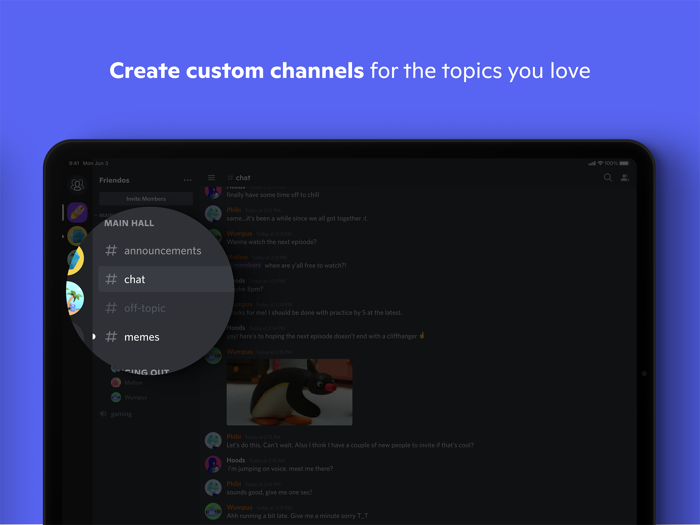Click the Invite Members button
700x525 pixels.
tap(146, 199)
